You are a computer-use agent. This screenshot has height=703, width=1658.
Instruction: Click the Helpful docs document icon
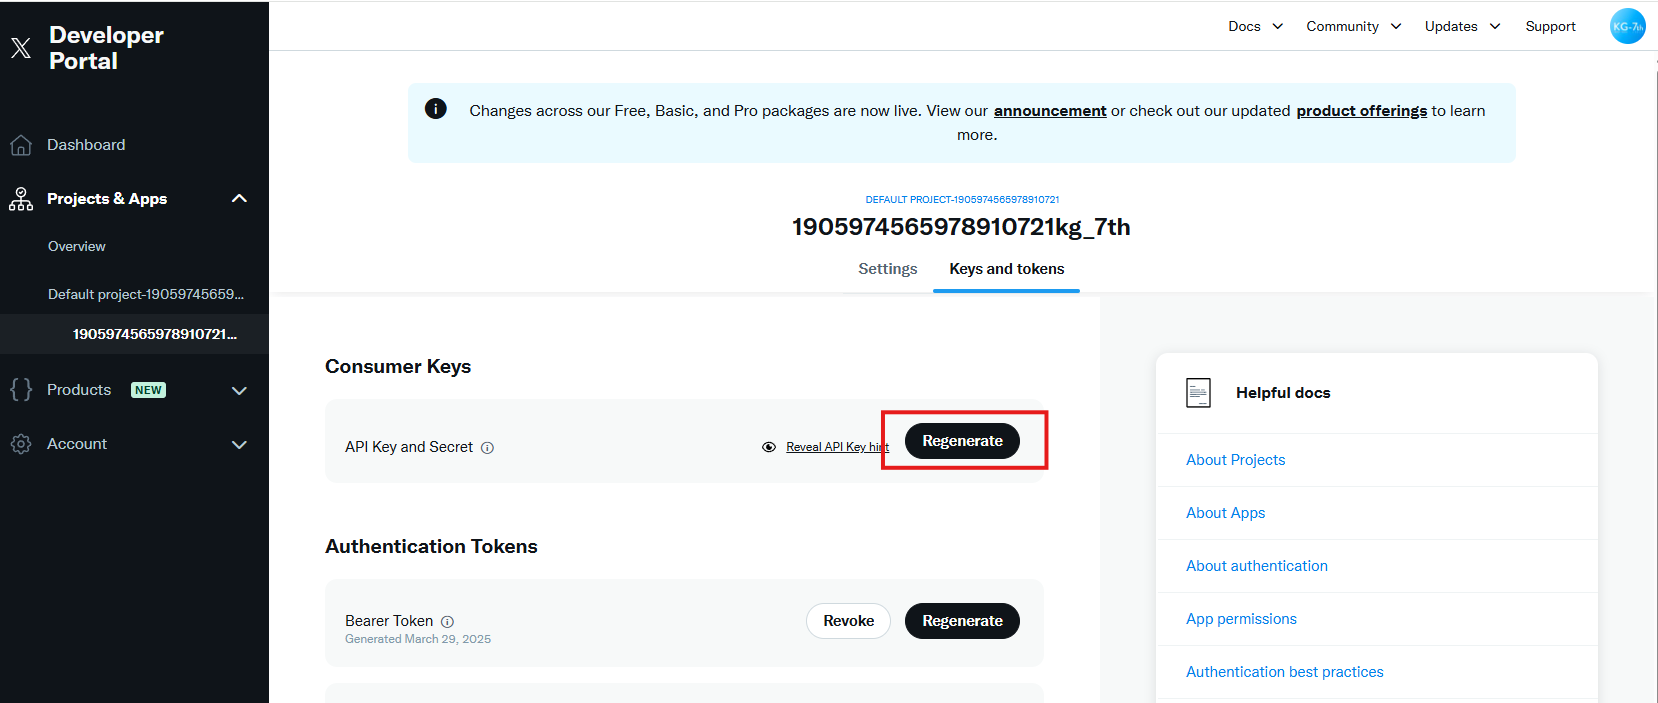1198,393
